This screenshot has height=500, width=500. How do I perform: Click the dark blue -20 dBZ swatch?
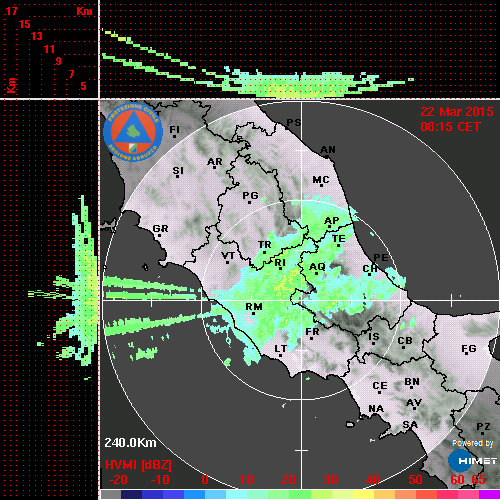click(131, 494)
